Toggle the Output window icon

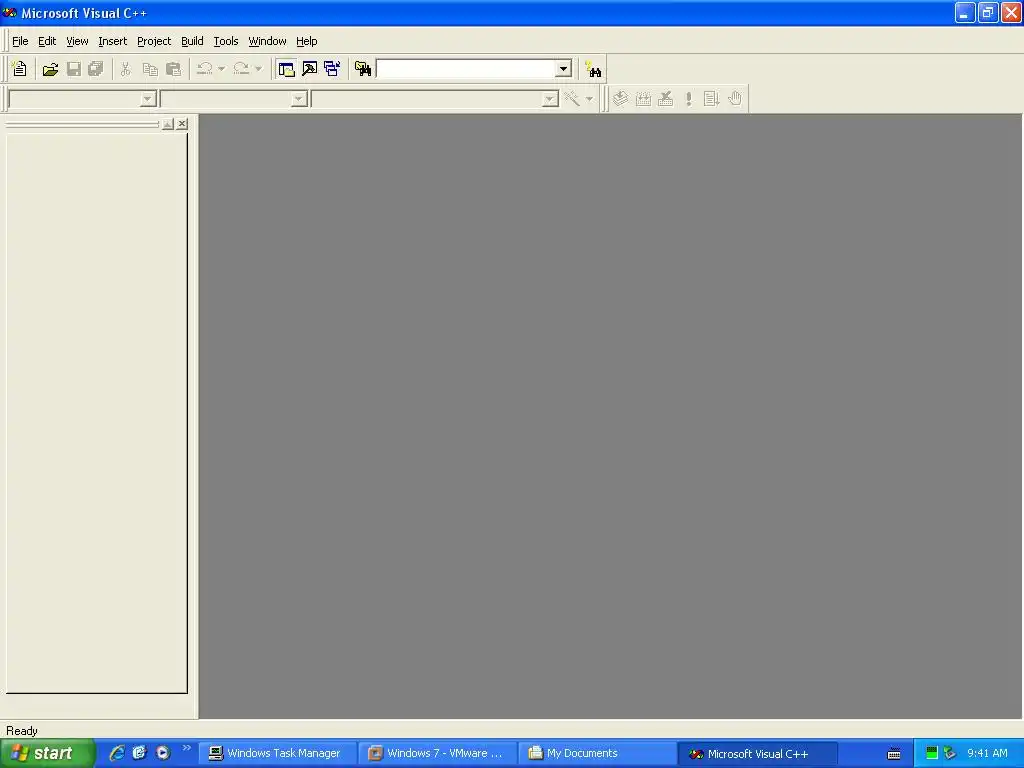pyautogui.click(x=310, y=69)
